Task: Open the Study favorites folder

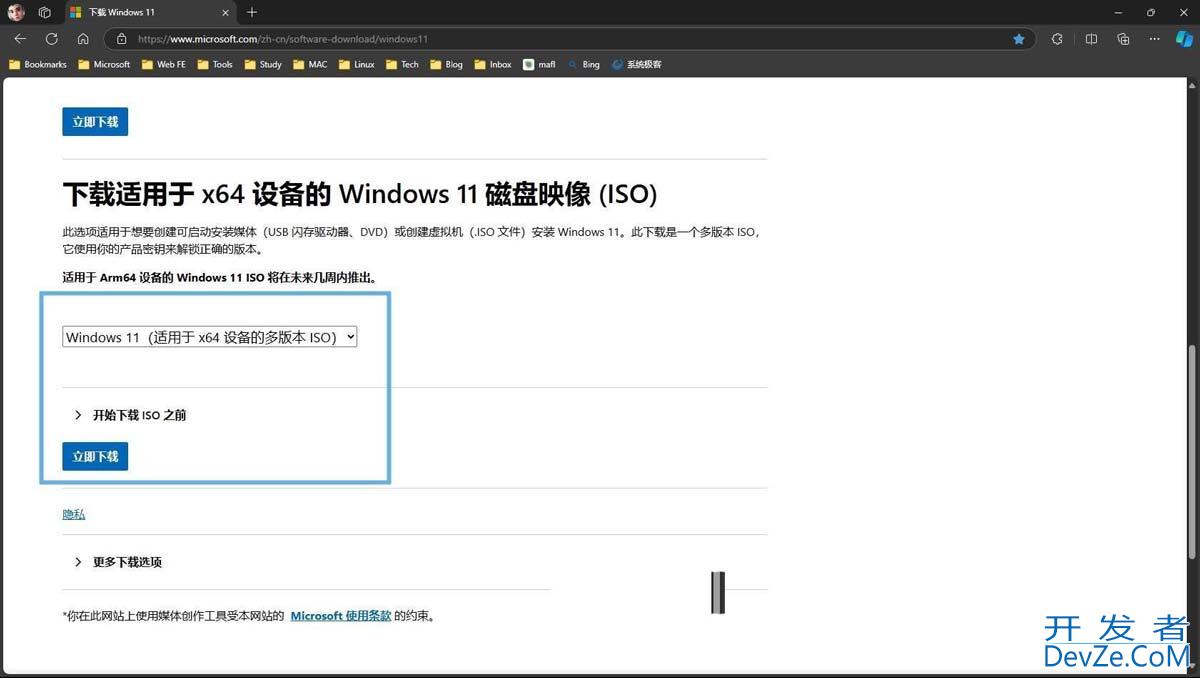Action: point(263,64)
